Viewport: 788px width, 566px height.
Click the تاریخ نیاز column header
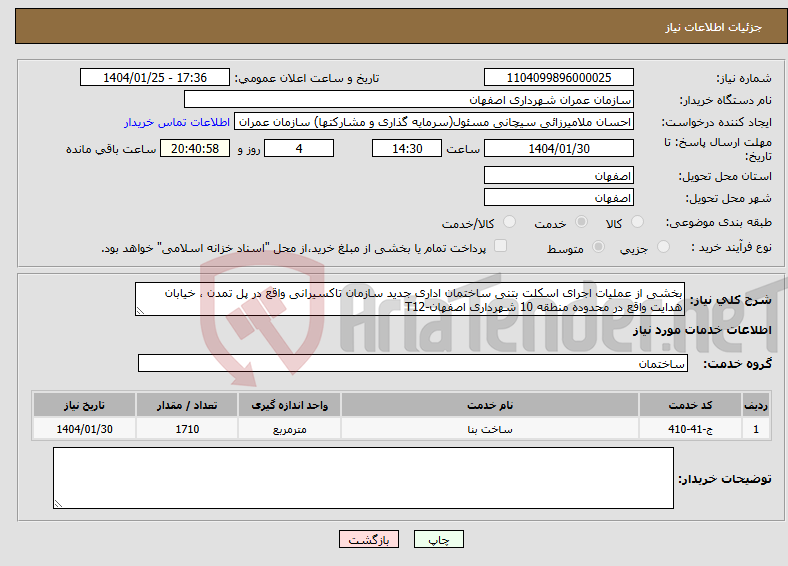(84, 405)
